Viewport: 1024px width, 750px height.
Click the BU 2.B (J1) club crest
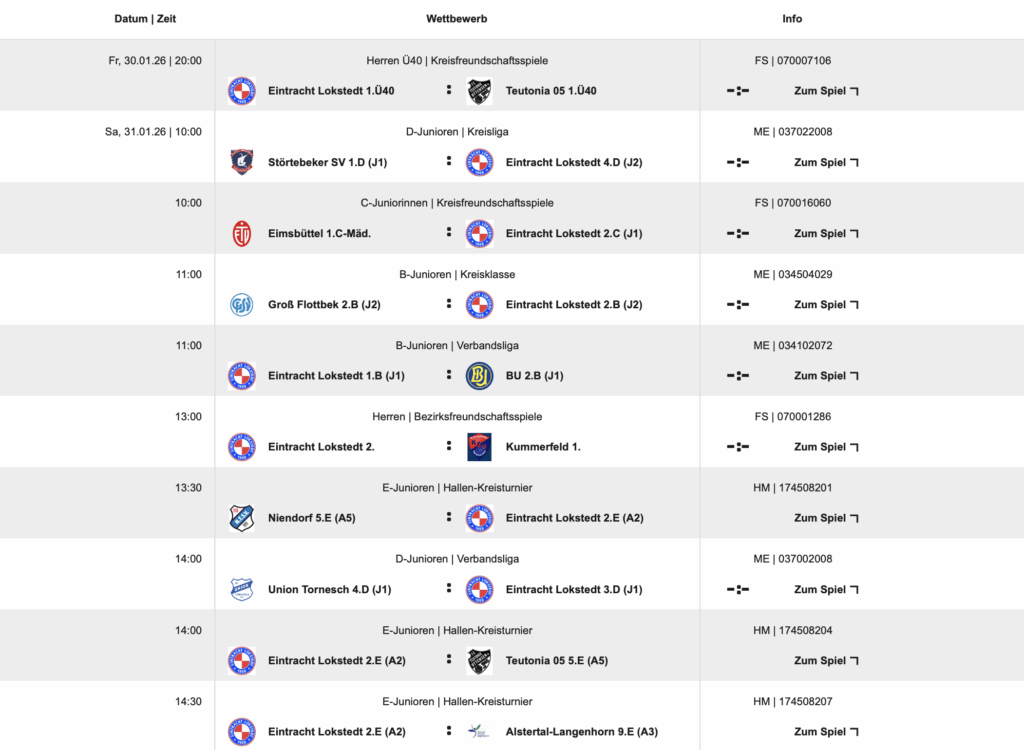tap(480, 375)
